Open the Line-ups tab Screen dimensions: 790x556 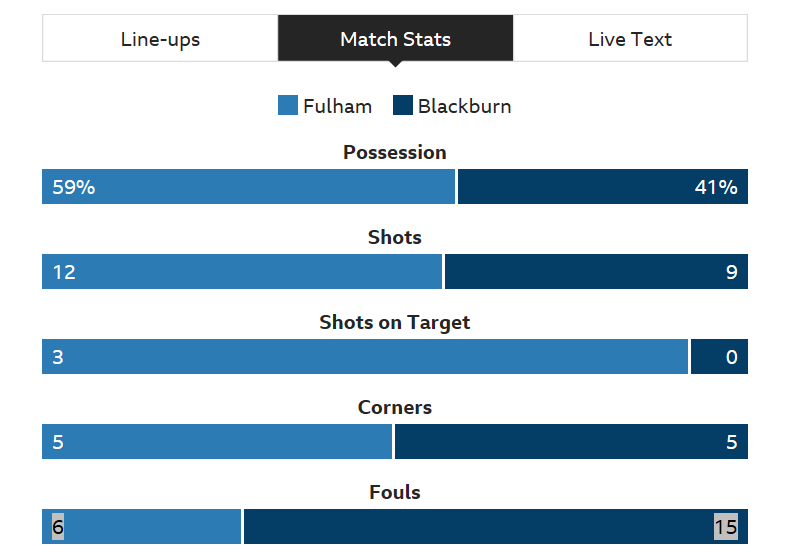160,39
